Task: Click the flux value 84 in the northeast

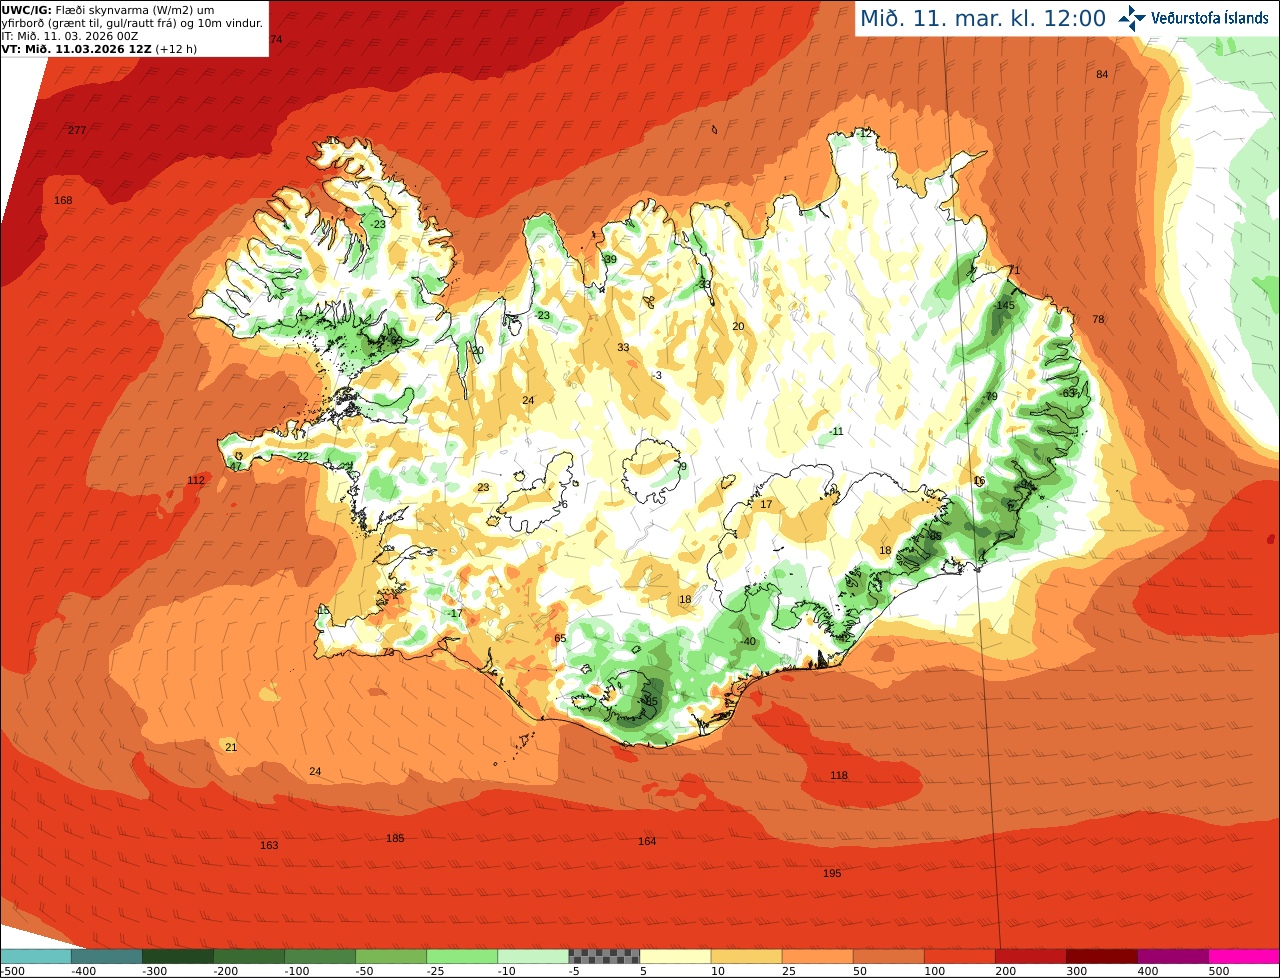Action: [1102, 75]
